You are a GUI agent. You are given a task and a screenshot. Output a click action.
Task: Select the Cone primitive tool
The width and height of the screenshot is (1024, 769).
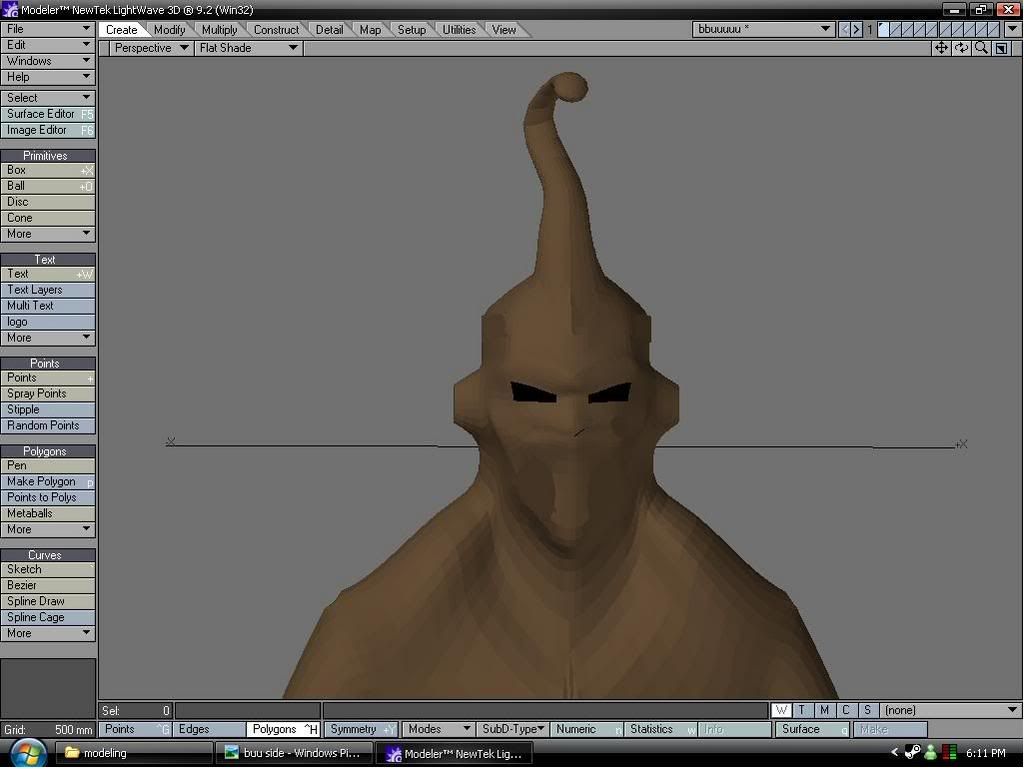(x=48, y=218)
